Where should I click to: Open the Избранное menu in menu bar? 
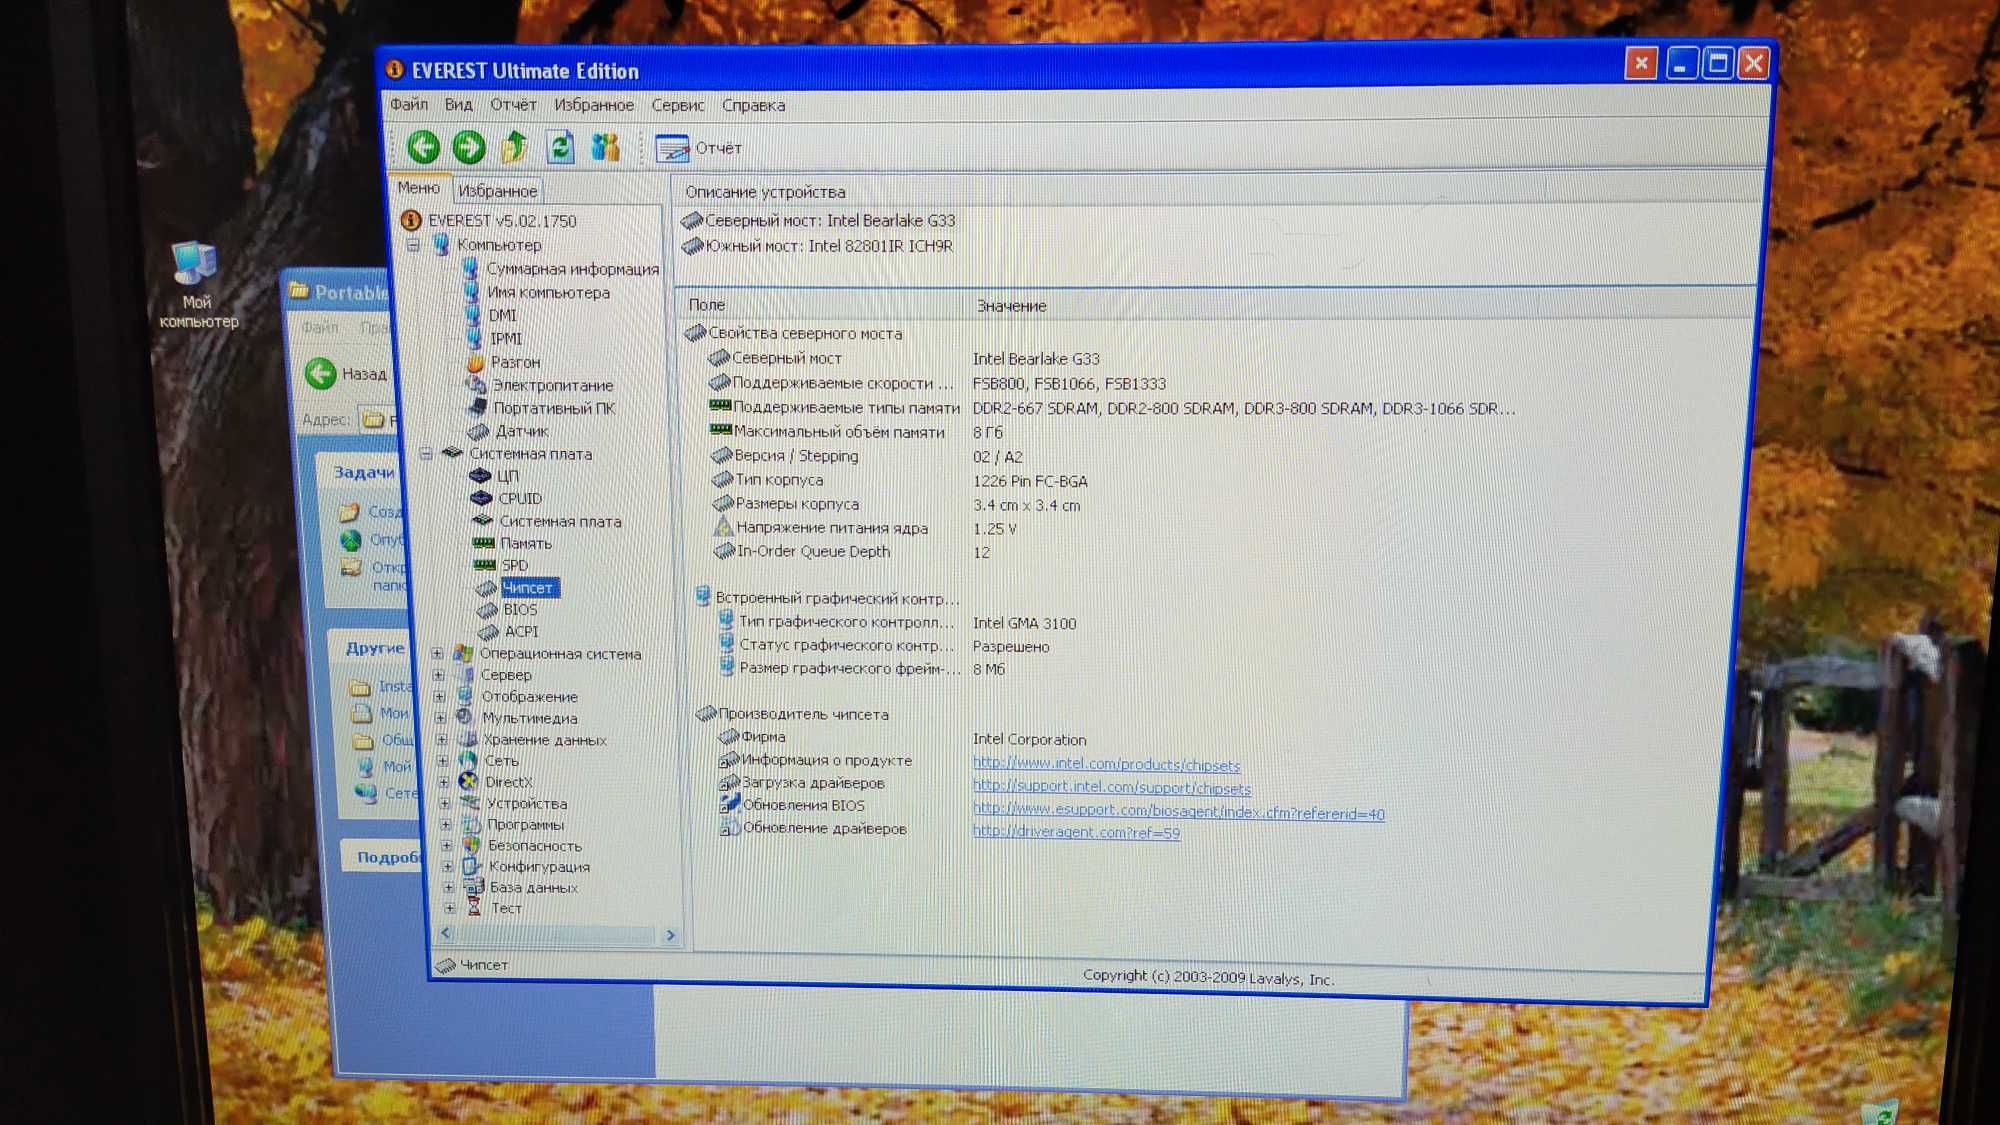594,105
